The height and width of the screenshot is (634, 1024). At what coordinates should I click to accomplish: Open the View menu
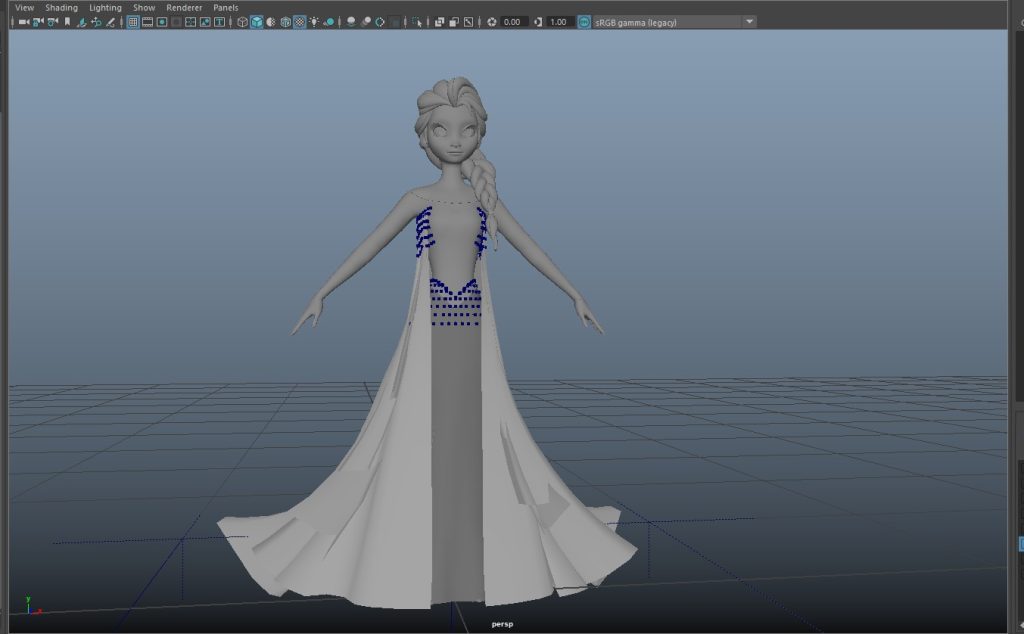24,8
